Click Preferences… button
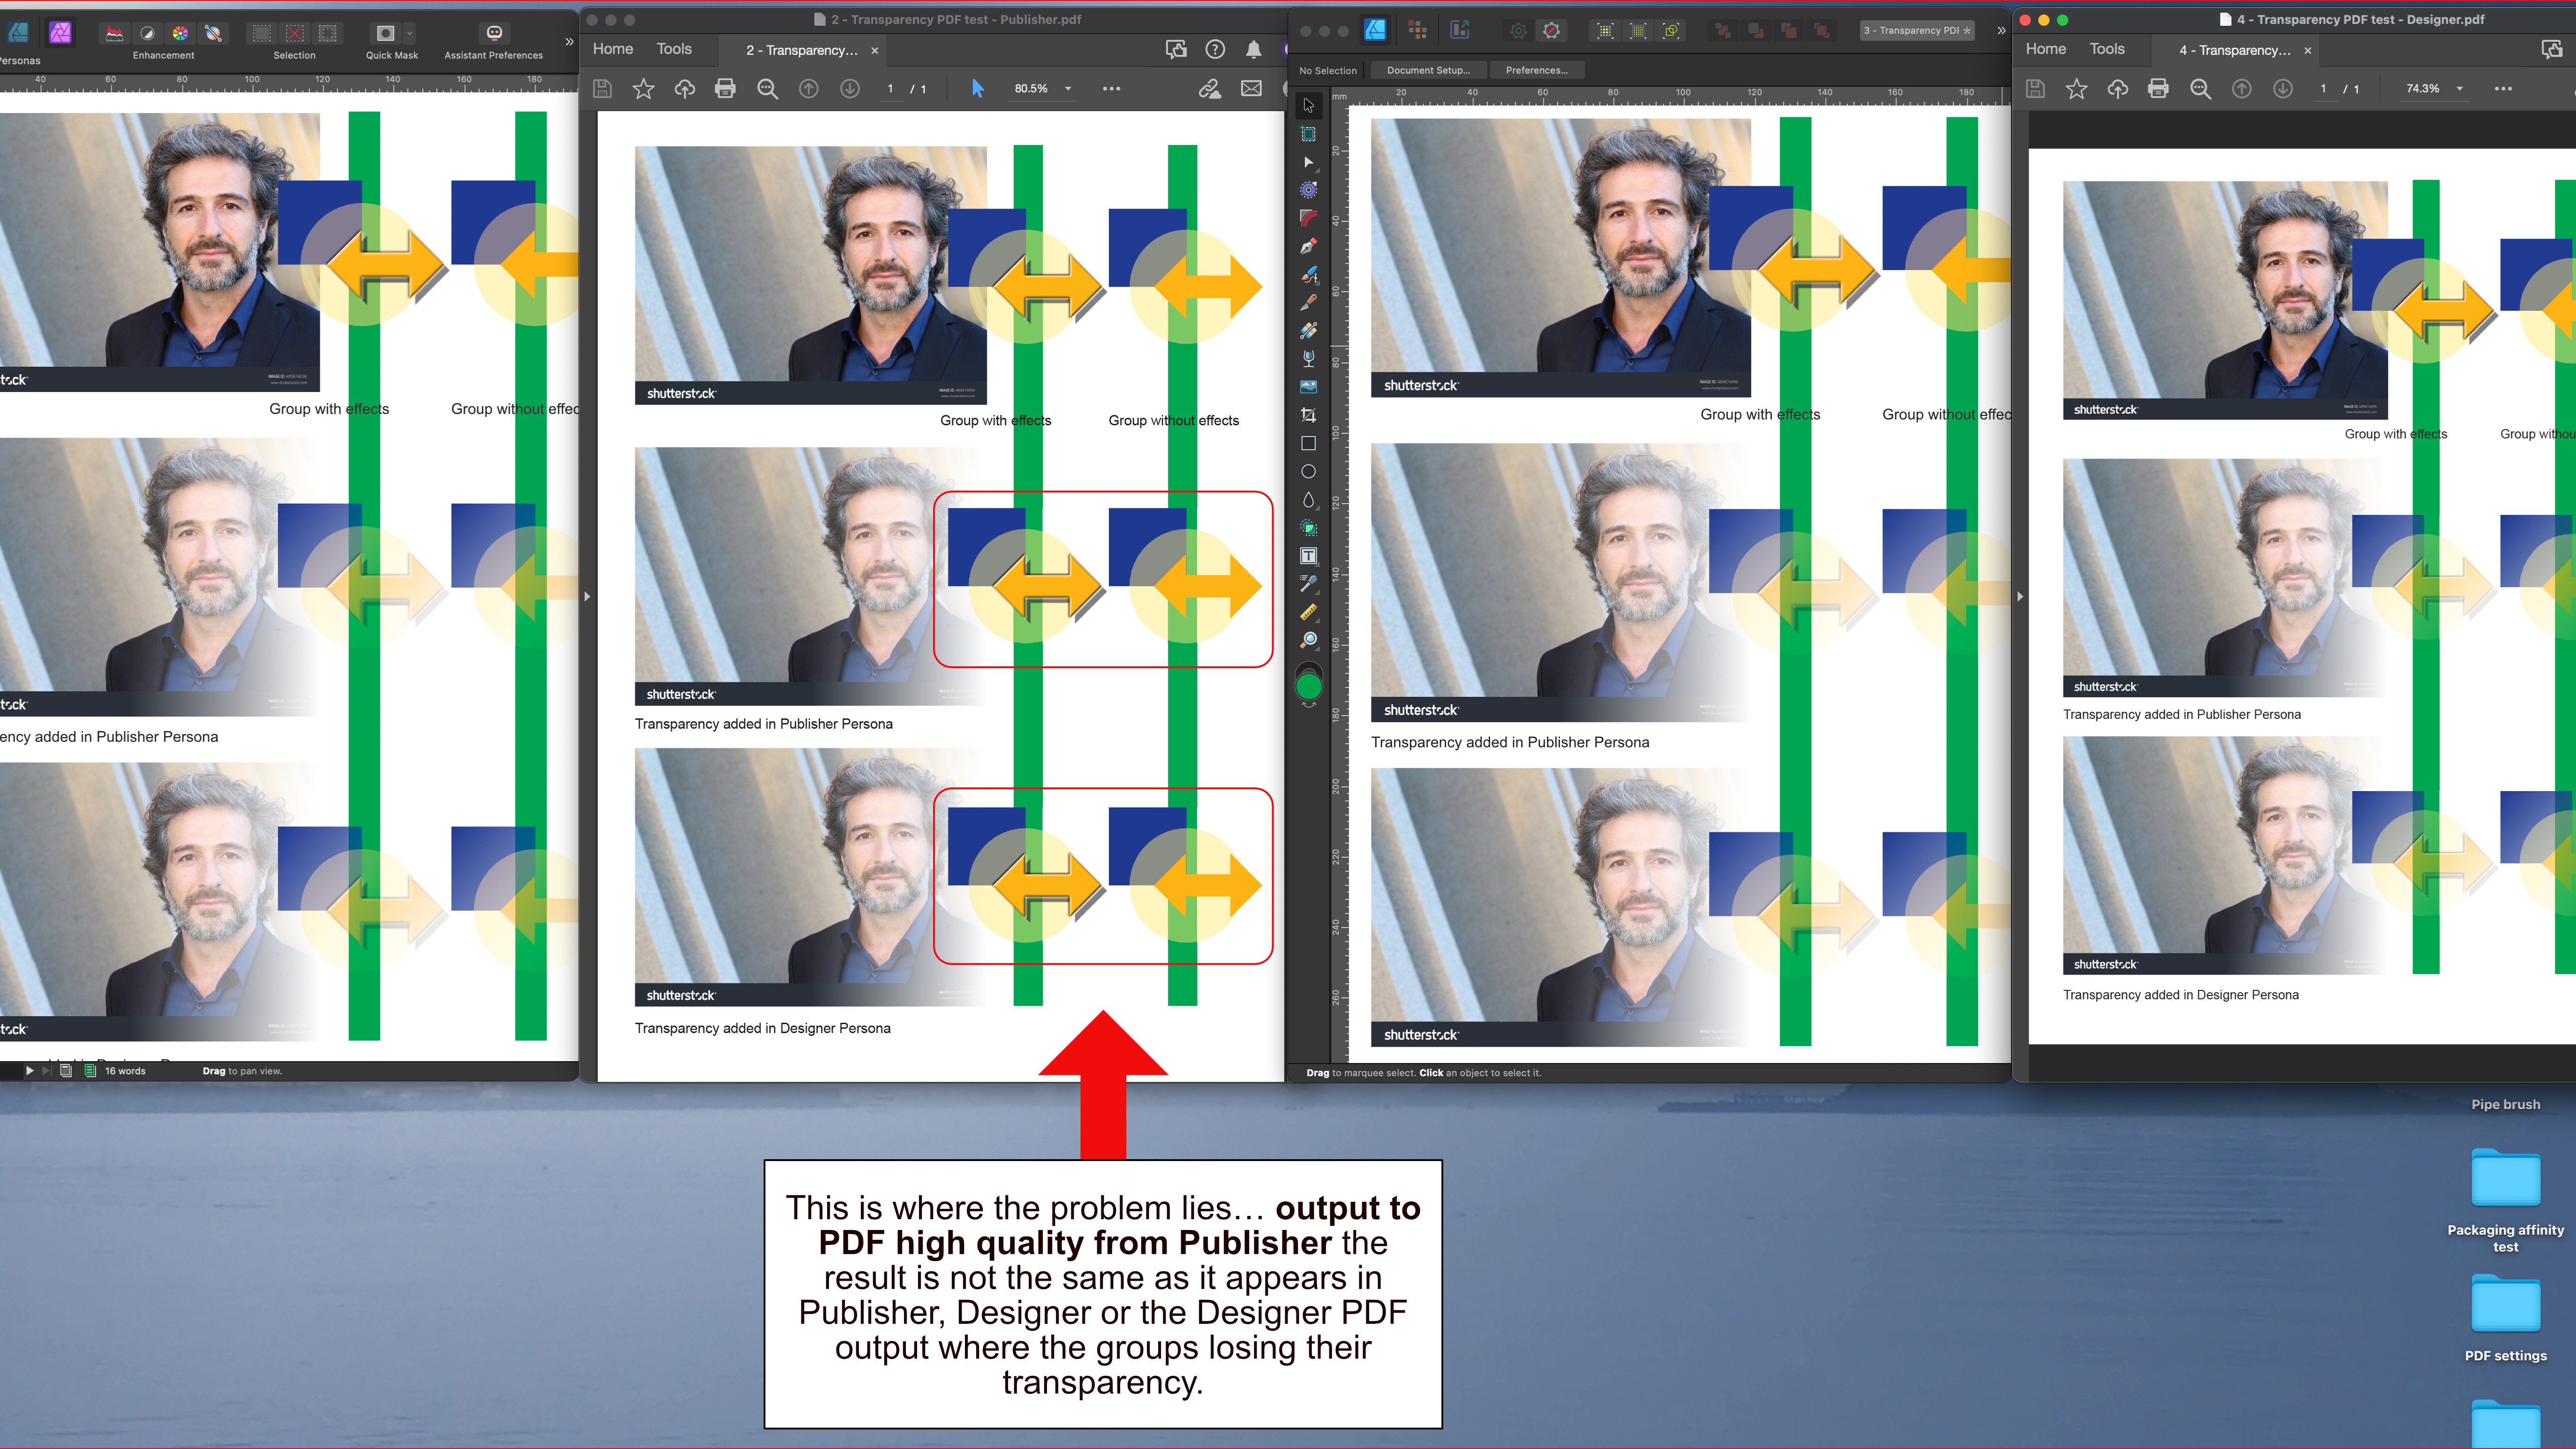 (1537, 70)
